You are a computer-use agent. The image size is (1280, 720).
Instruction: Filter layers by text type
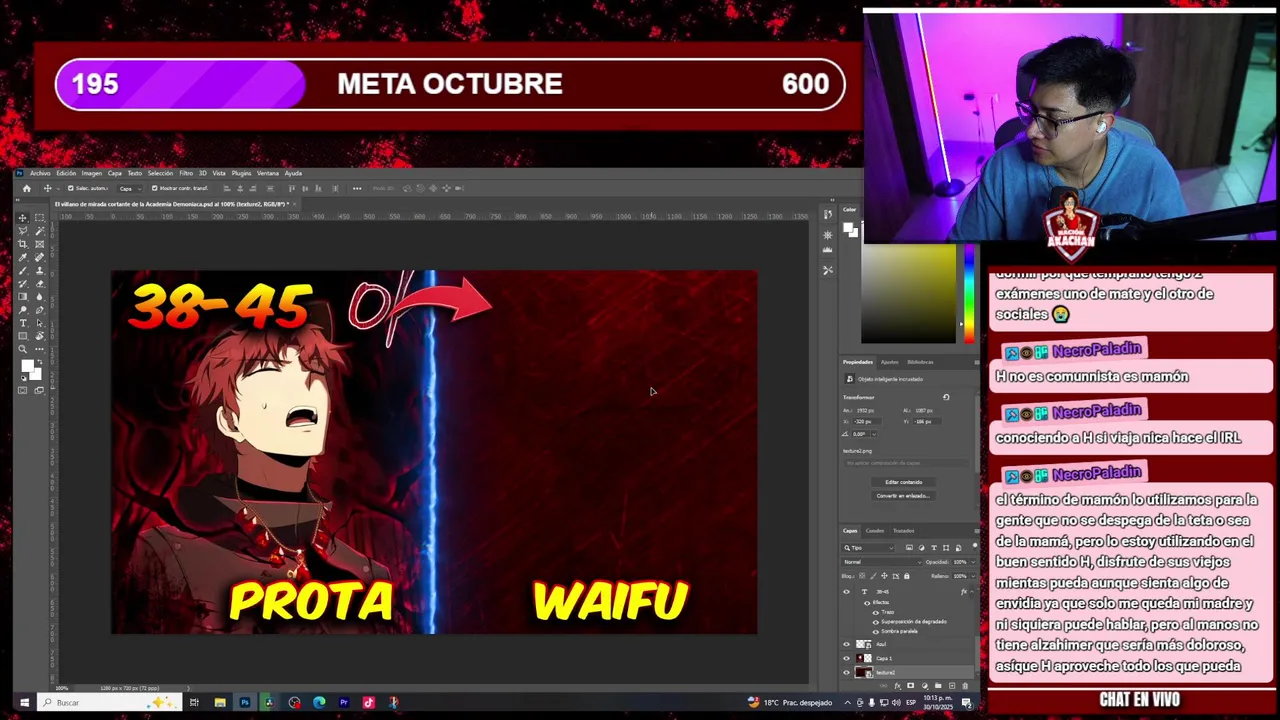(x=934, y=548)
